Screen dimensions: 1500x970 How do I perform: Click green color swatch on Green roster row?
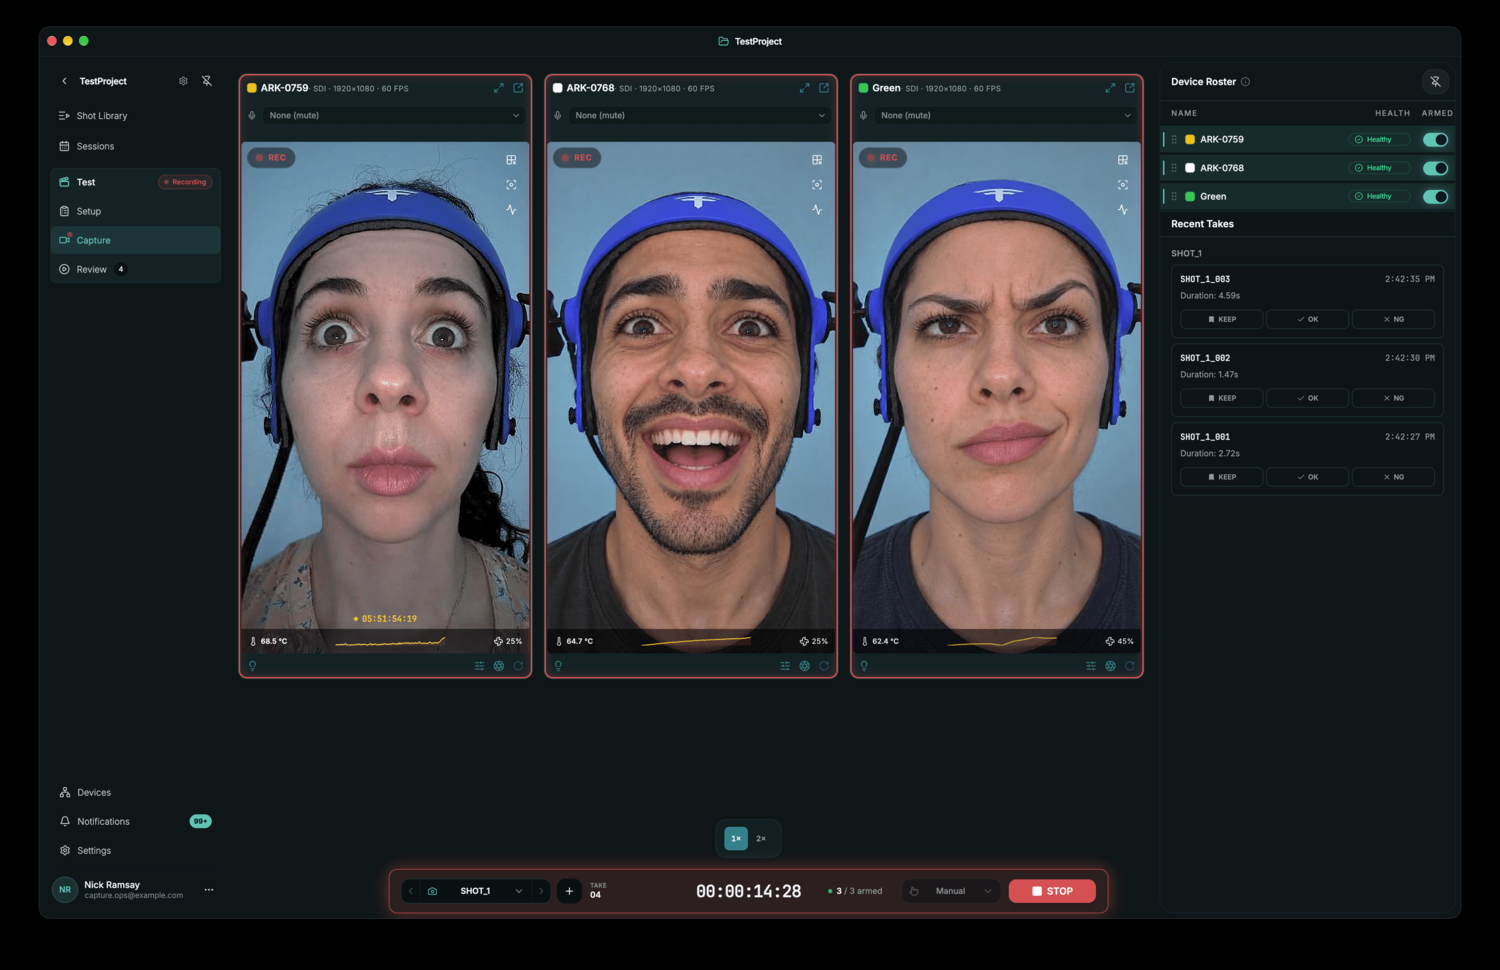point(1190,197)
